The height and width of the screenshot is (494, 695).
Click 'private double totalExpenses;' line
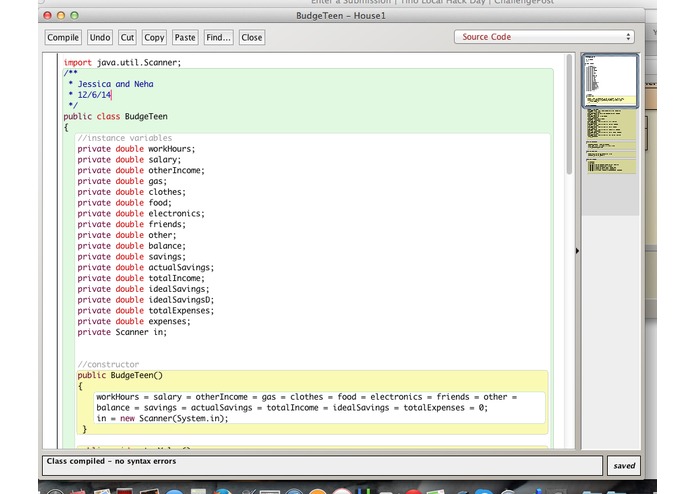click(146, 311)
